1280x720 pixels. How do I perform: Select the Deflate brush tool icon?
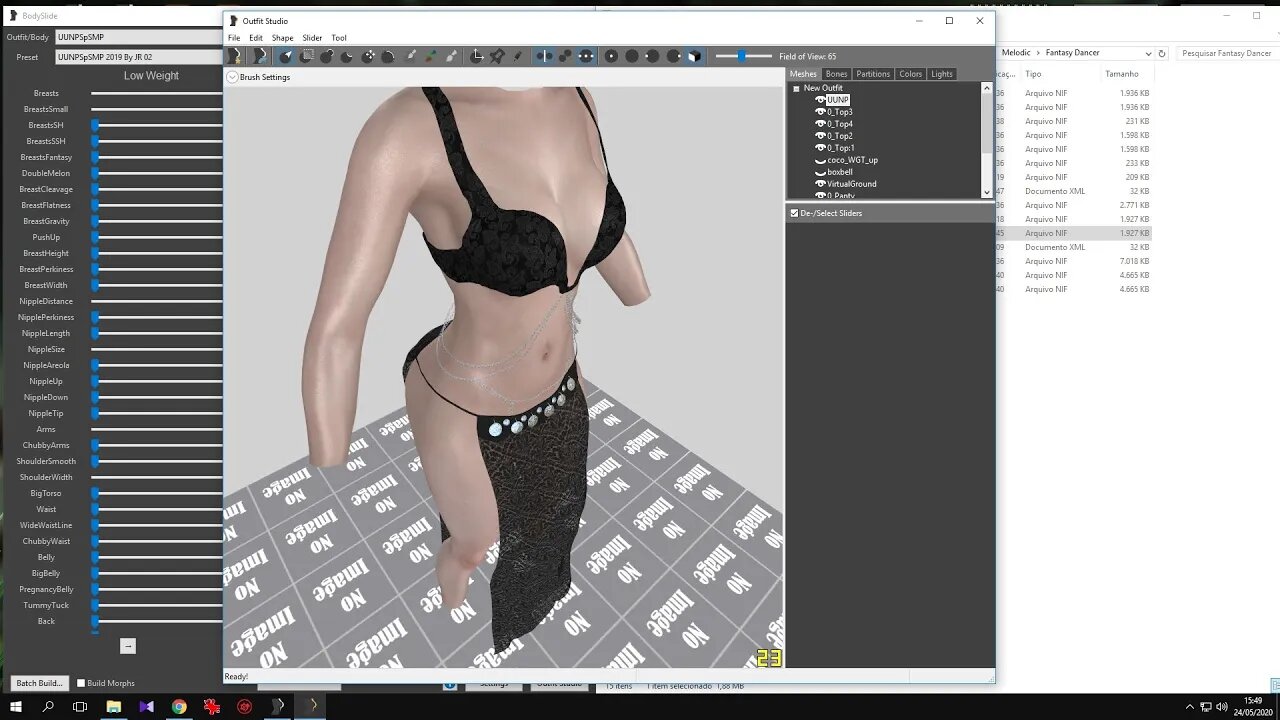pyautogui.click(x=347, y=56)
